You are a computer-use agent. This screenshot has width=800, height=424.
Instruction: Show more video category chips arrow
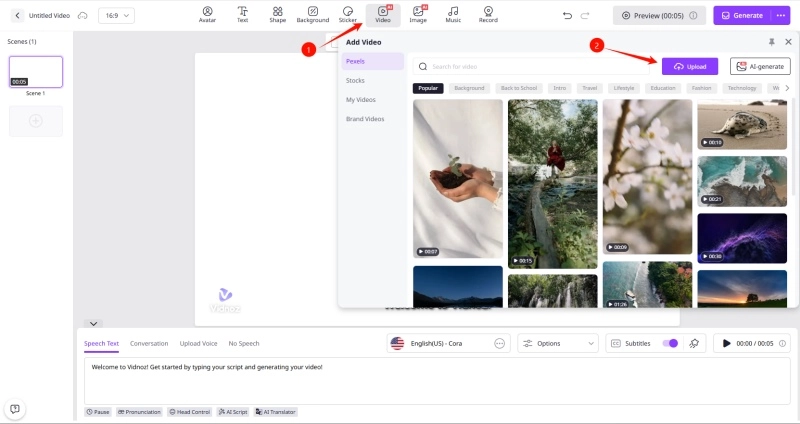(787, 88)
